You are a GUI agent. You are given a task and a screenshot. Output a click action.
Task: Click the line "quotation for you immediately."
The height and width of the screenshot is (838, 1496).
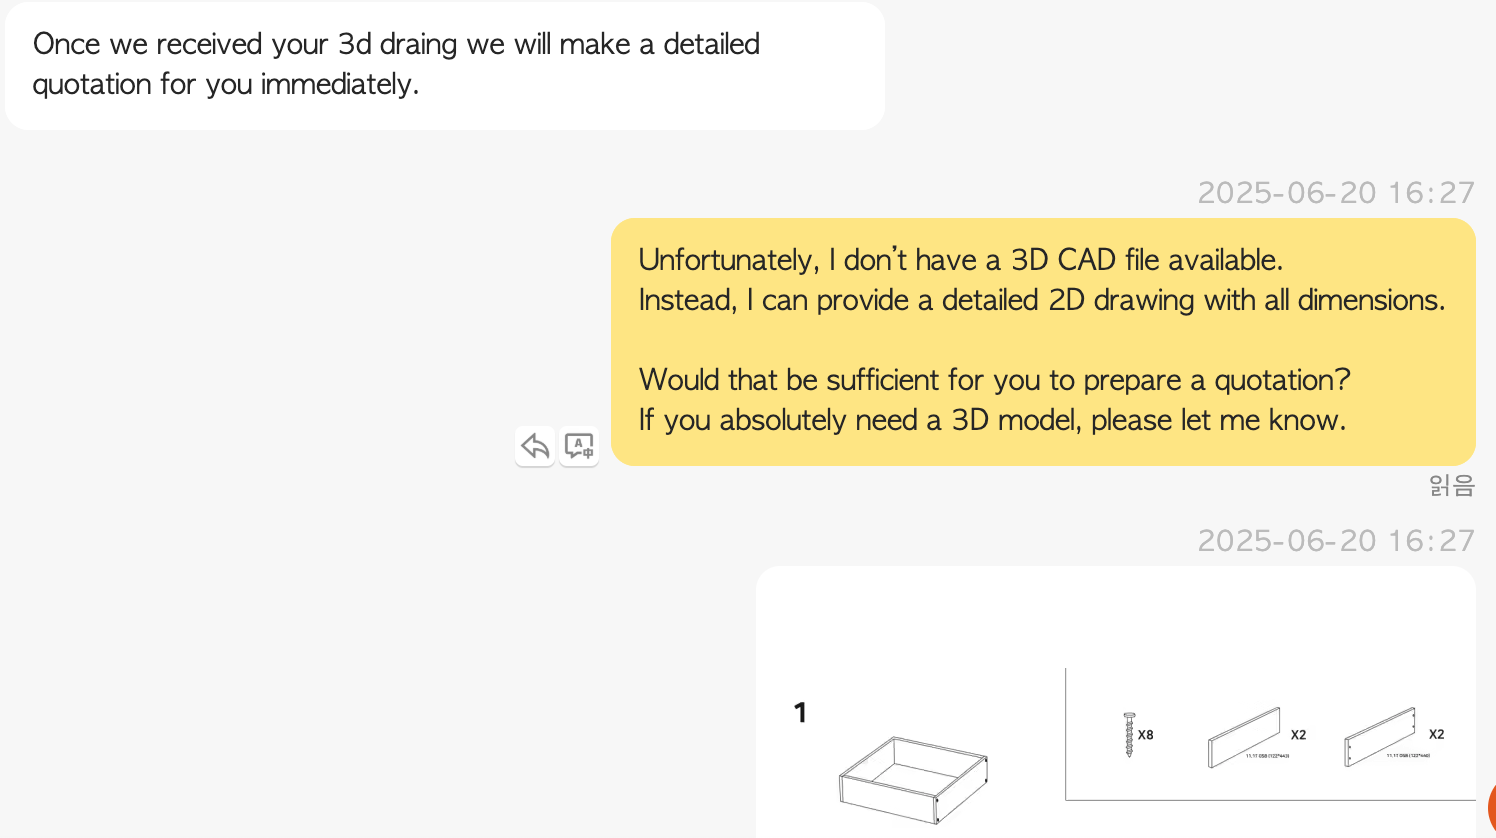(x=226, y=84)
